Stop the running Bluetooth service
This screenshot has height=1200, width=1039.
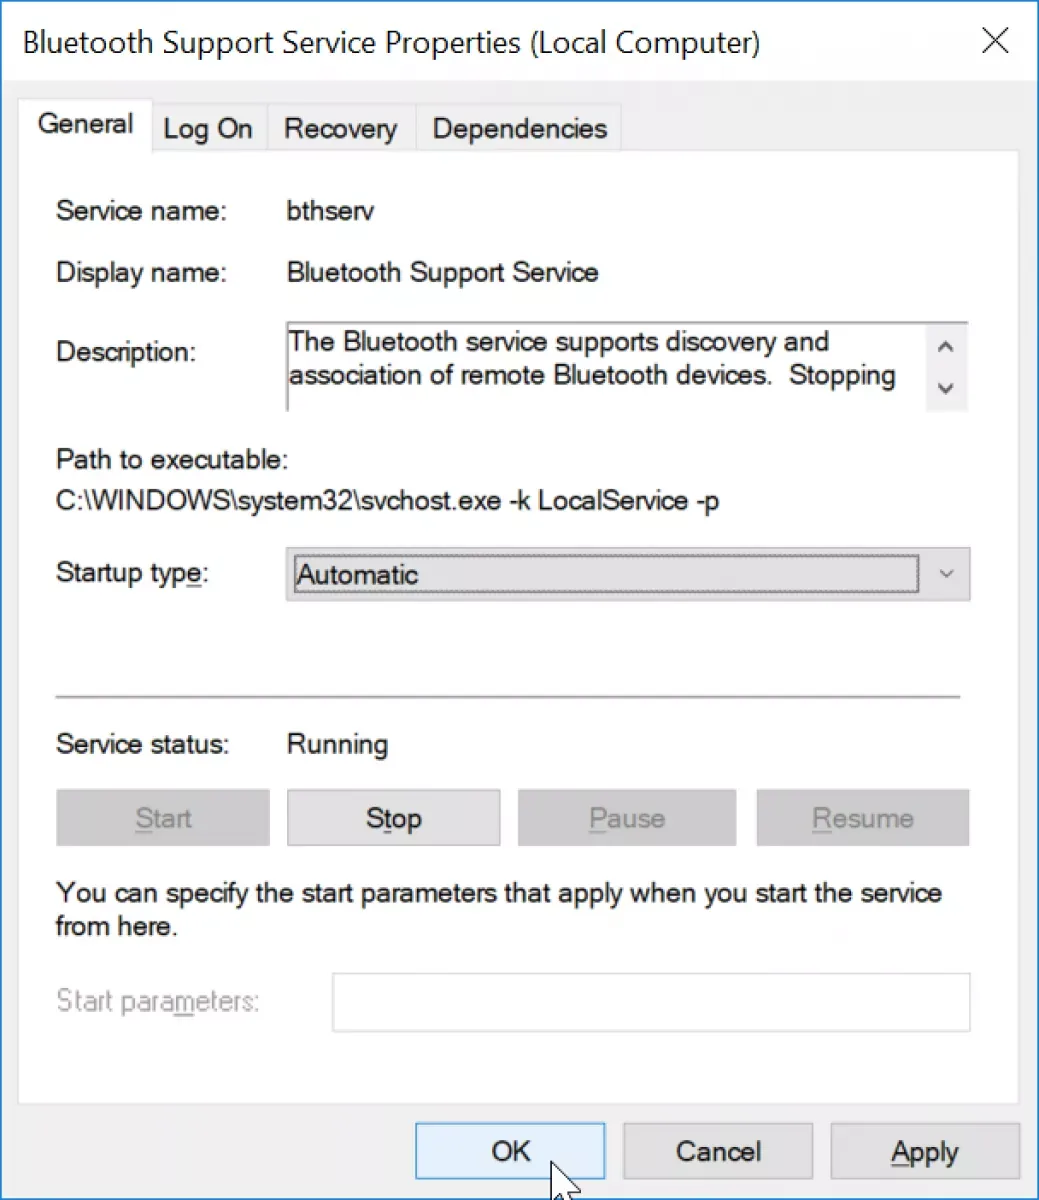click(393, 818)
